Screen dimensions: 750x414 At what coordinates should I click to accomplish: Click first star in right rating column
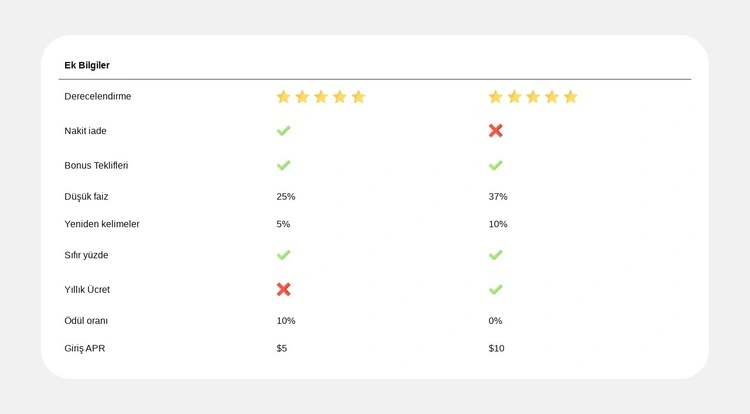(495, 97)
